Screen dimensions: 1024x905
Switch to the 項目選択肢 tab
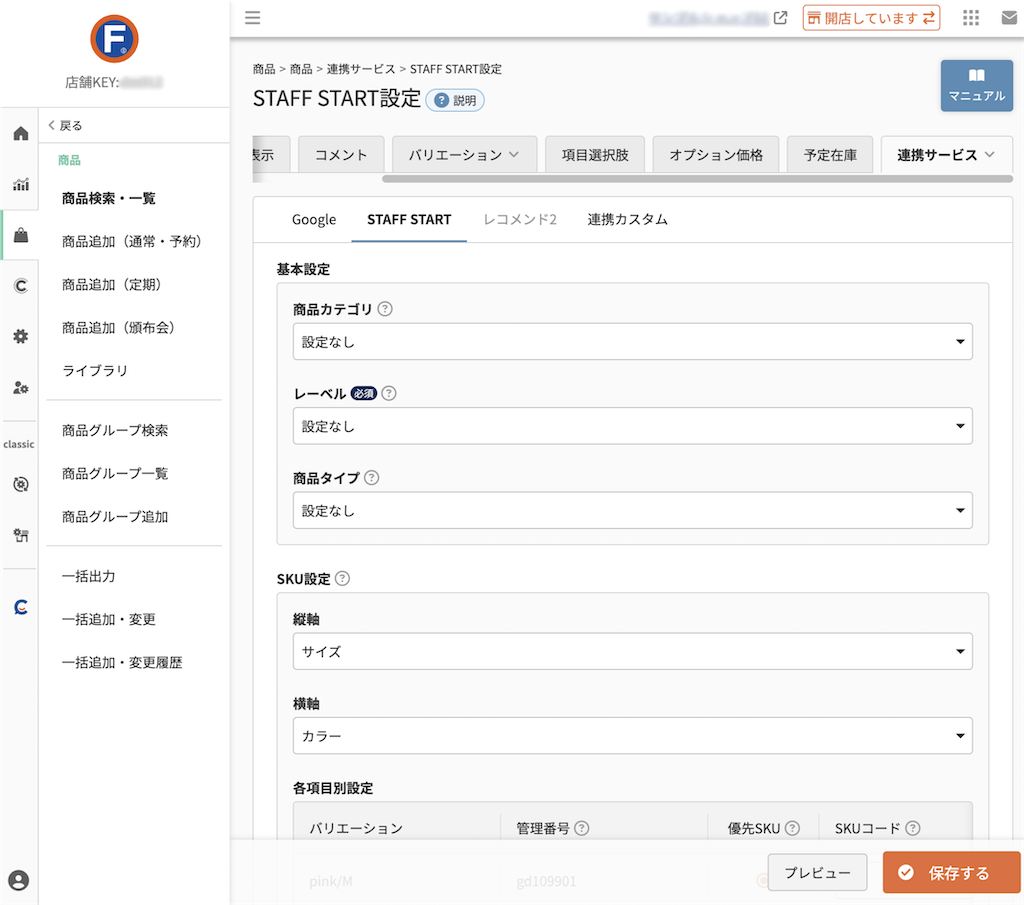(595, 155)
